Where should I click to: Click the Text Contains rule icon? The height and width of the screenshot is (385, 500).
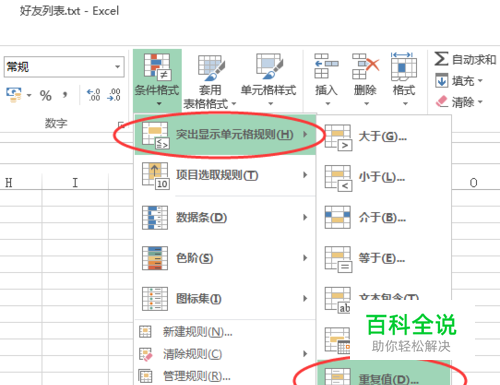point(338,300)
